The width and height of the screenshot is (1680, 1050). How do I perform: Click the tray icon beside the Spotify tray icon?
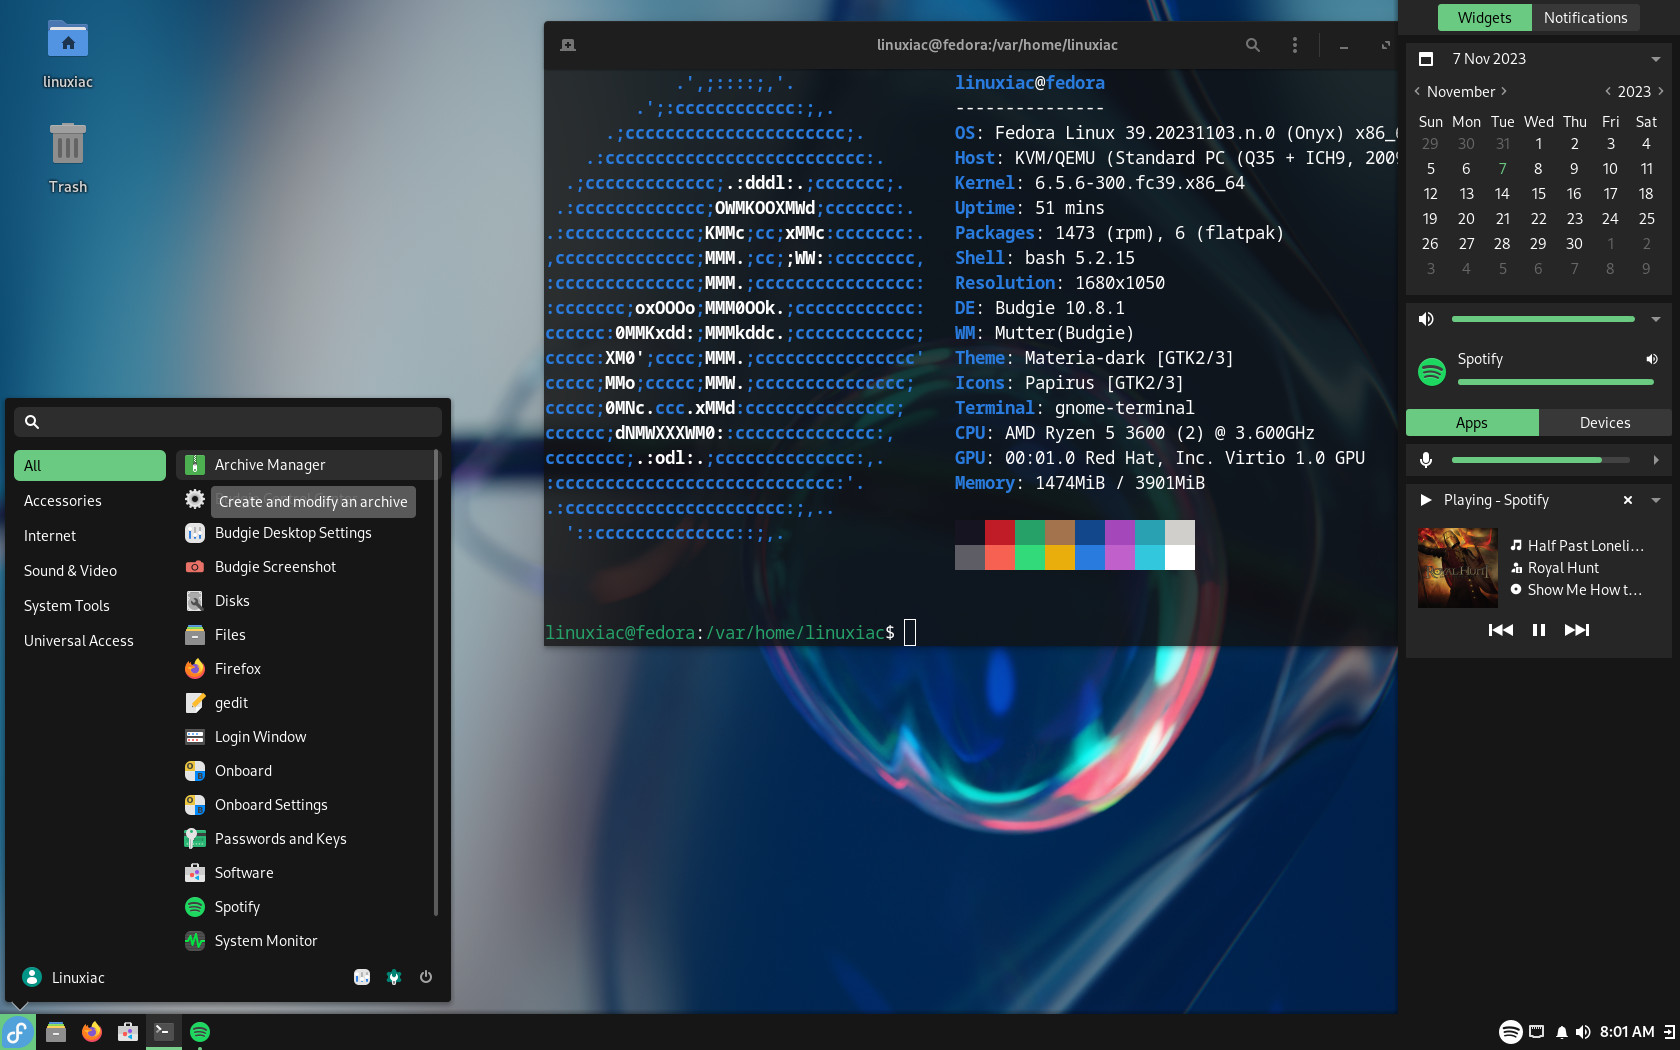pyautogui.click(x=1536, y=1032)
